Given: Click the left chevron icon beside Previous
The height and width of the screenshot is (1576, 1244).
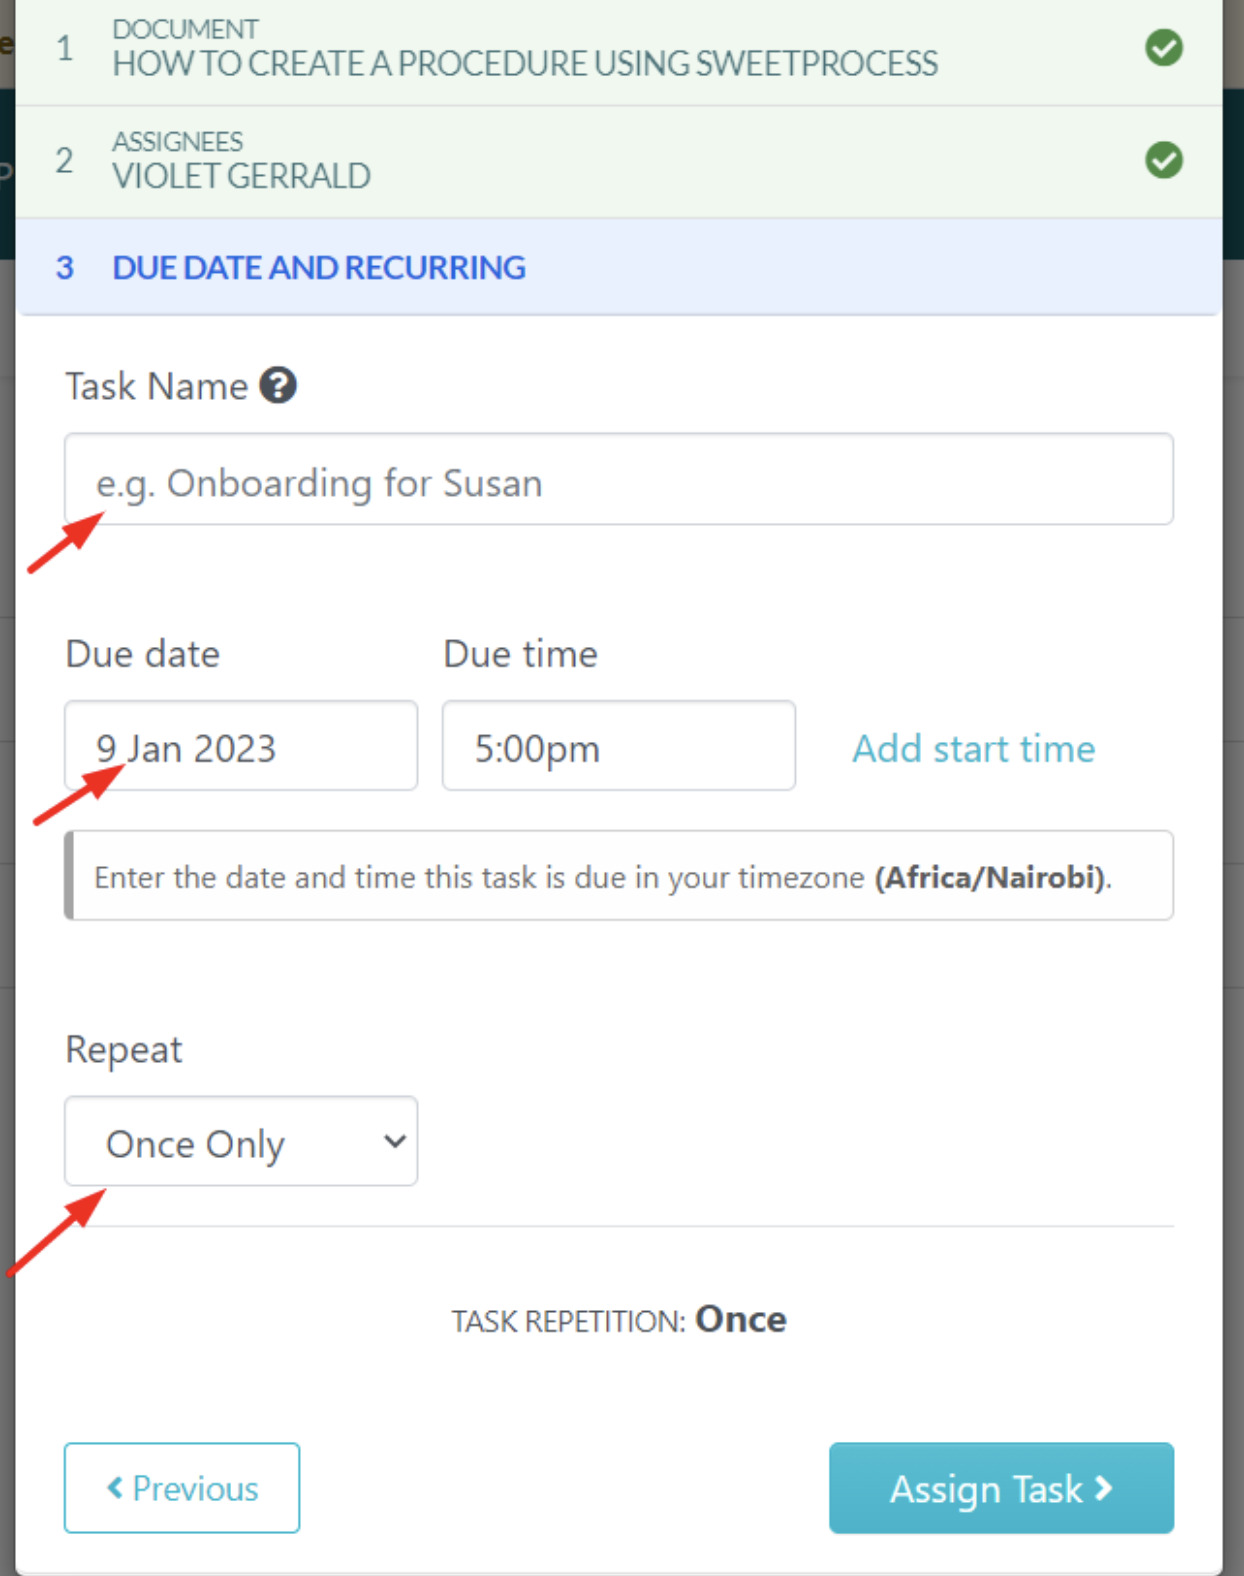Looking at the screenshot, I should [116, 1487].
